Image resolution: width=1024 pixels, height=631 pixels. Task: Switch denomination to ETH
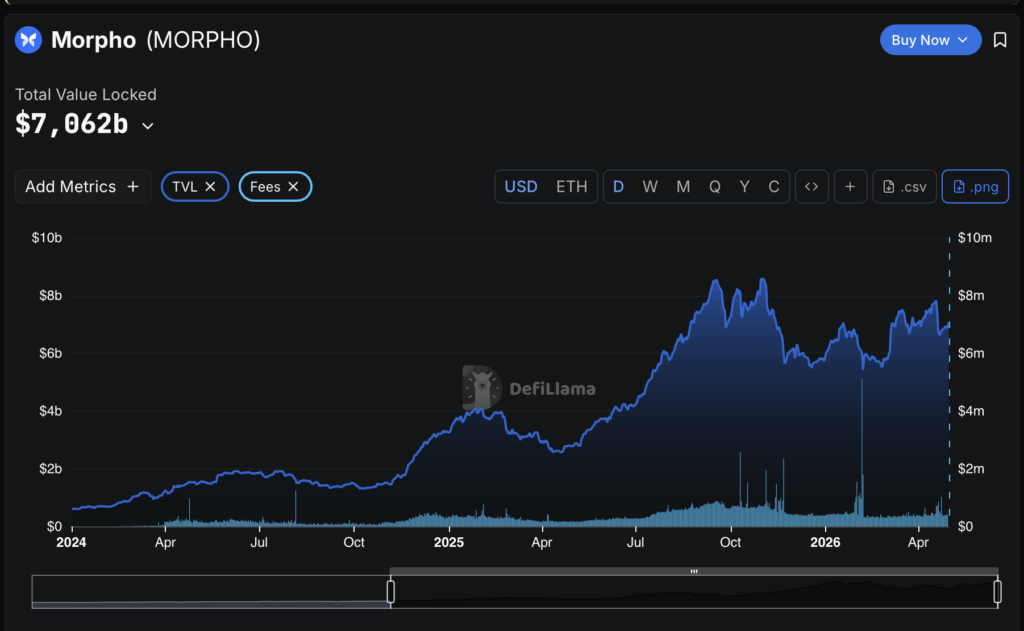point(571,187)
